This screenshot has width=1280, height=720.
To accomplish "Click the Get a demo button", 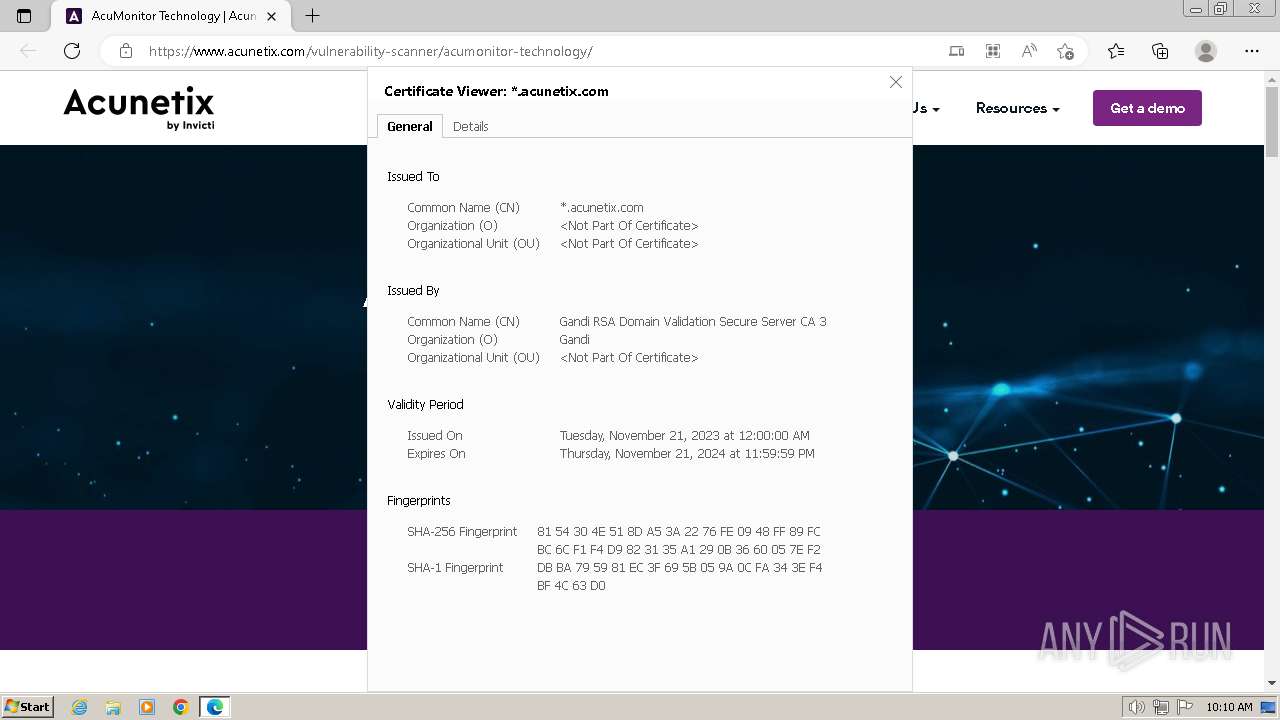I will (1147, 108).
